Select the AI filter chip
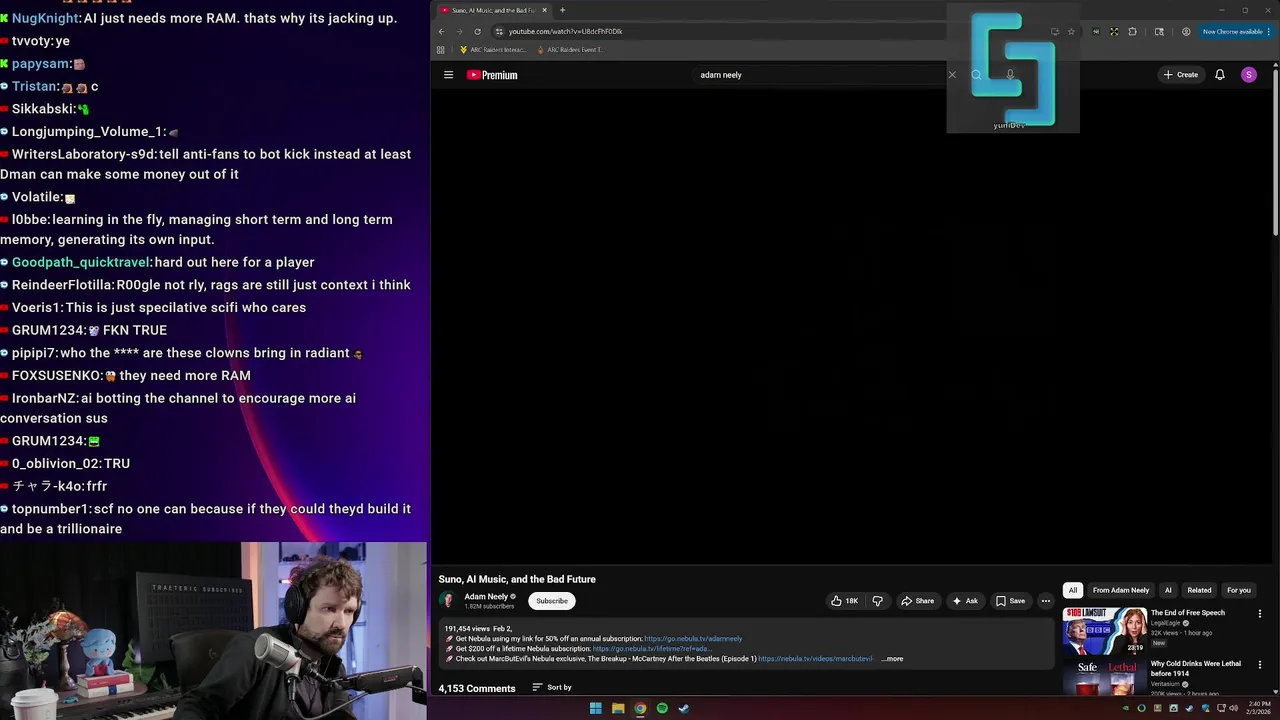 coord(1168,590)
